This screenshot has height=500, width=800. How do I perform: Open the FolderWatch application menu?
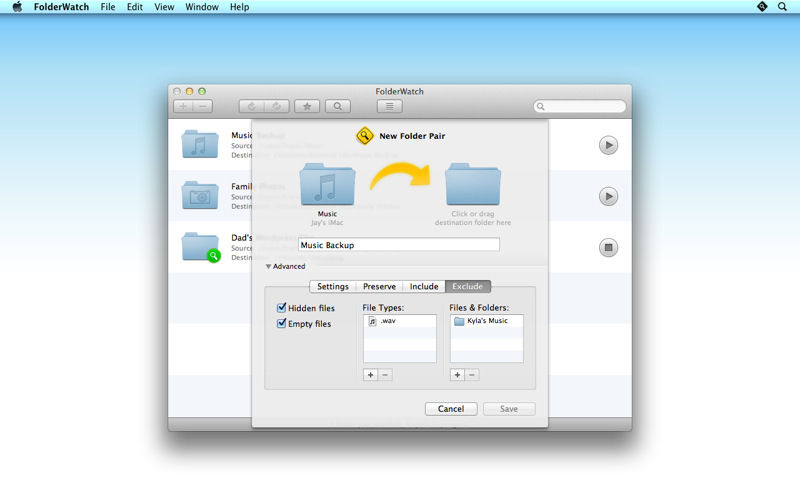point(61,7)
